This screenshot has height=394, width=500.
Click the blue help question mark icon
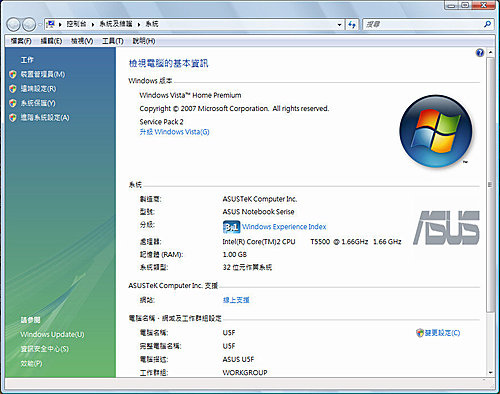pos(480,53)
